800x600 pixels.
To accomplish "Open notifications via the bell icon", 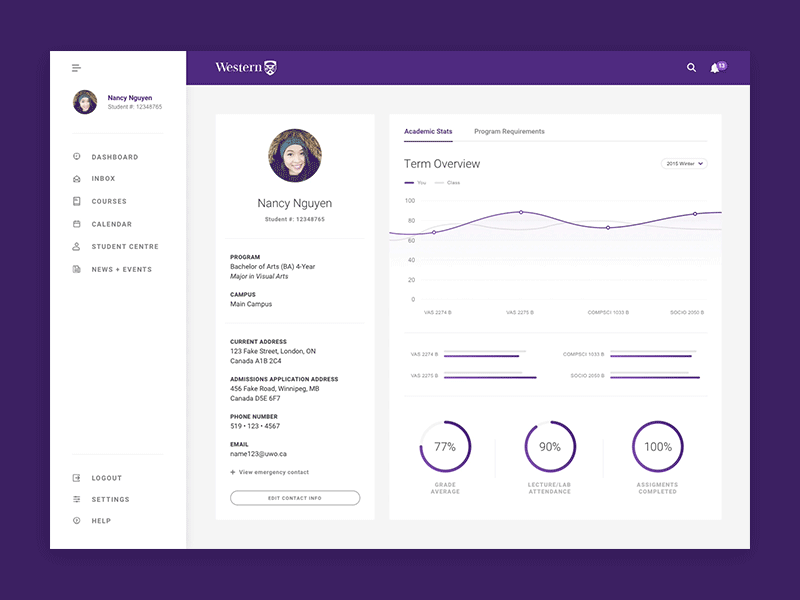I will point(716,67).
